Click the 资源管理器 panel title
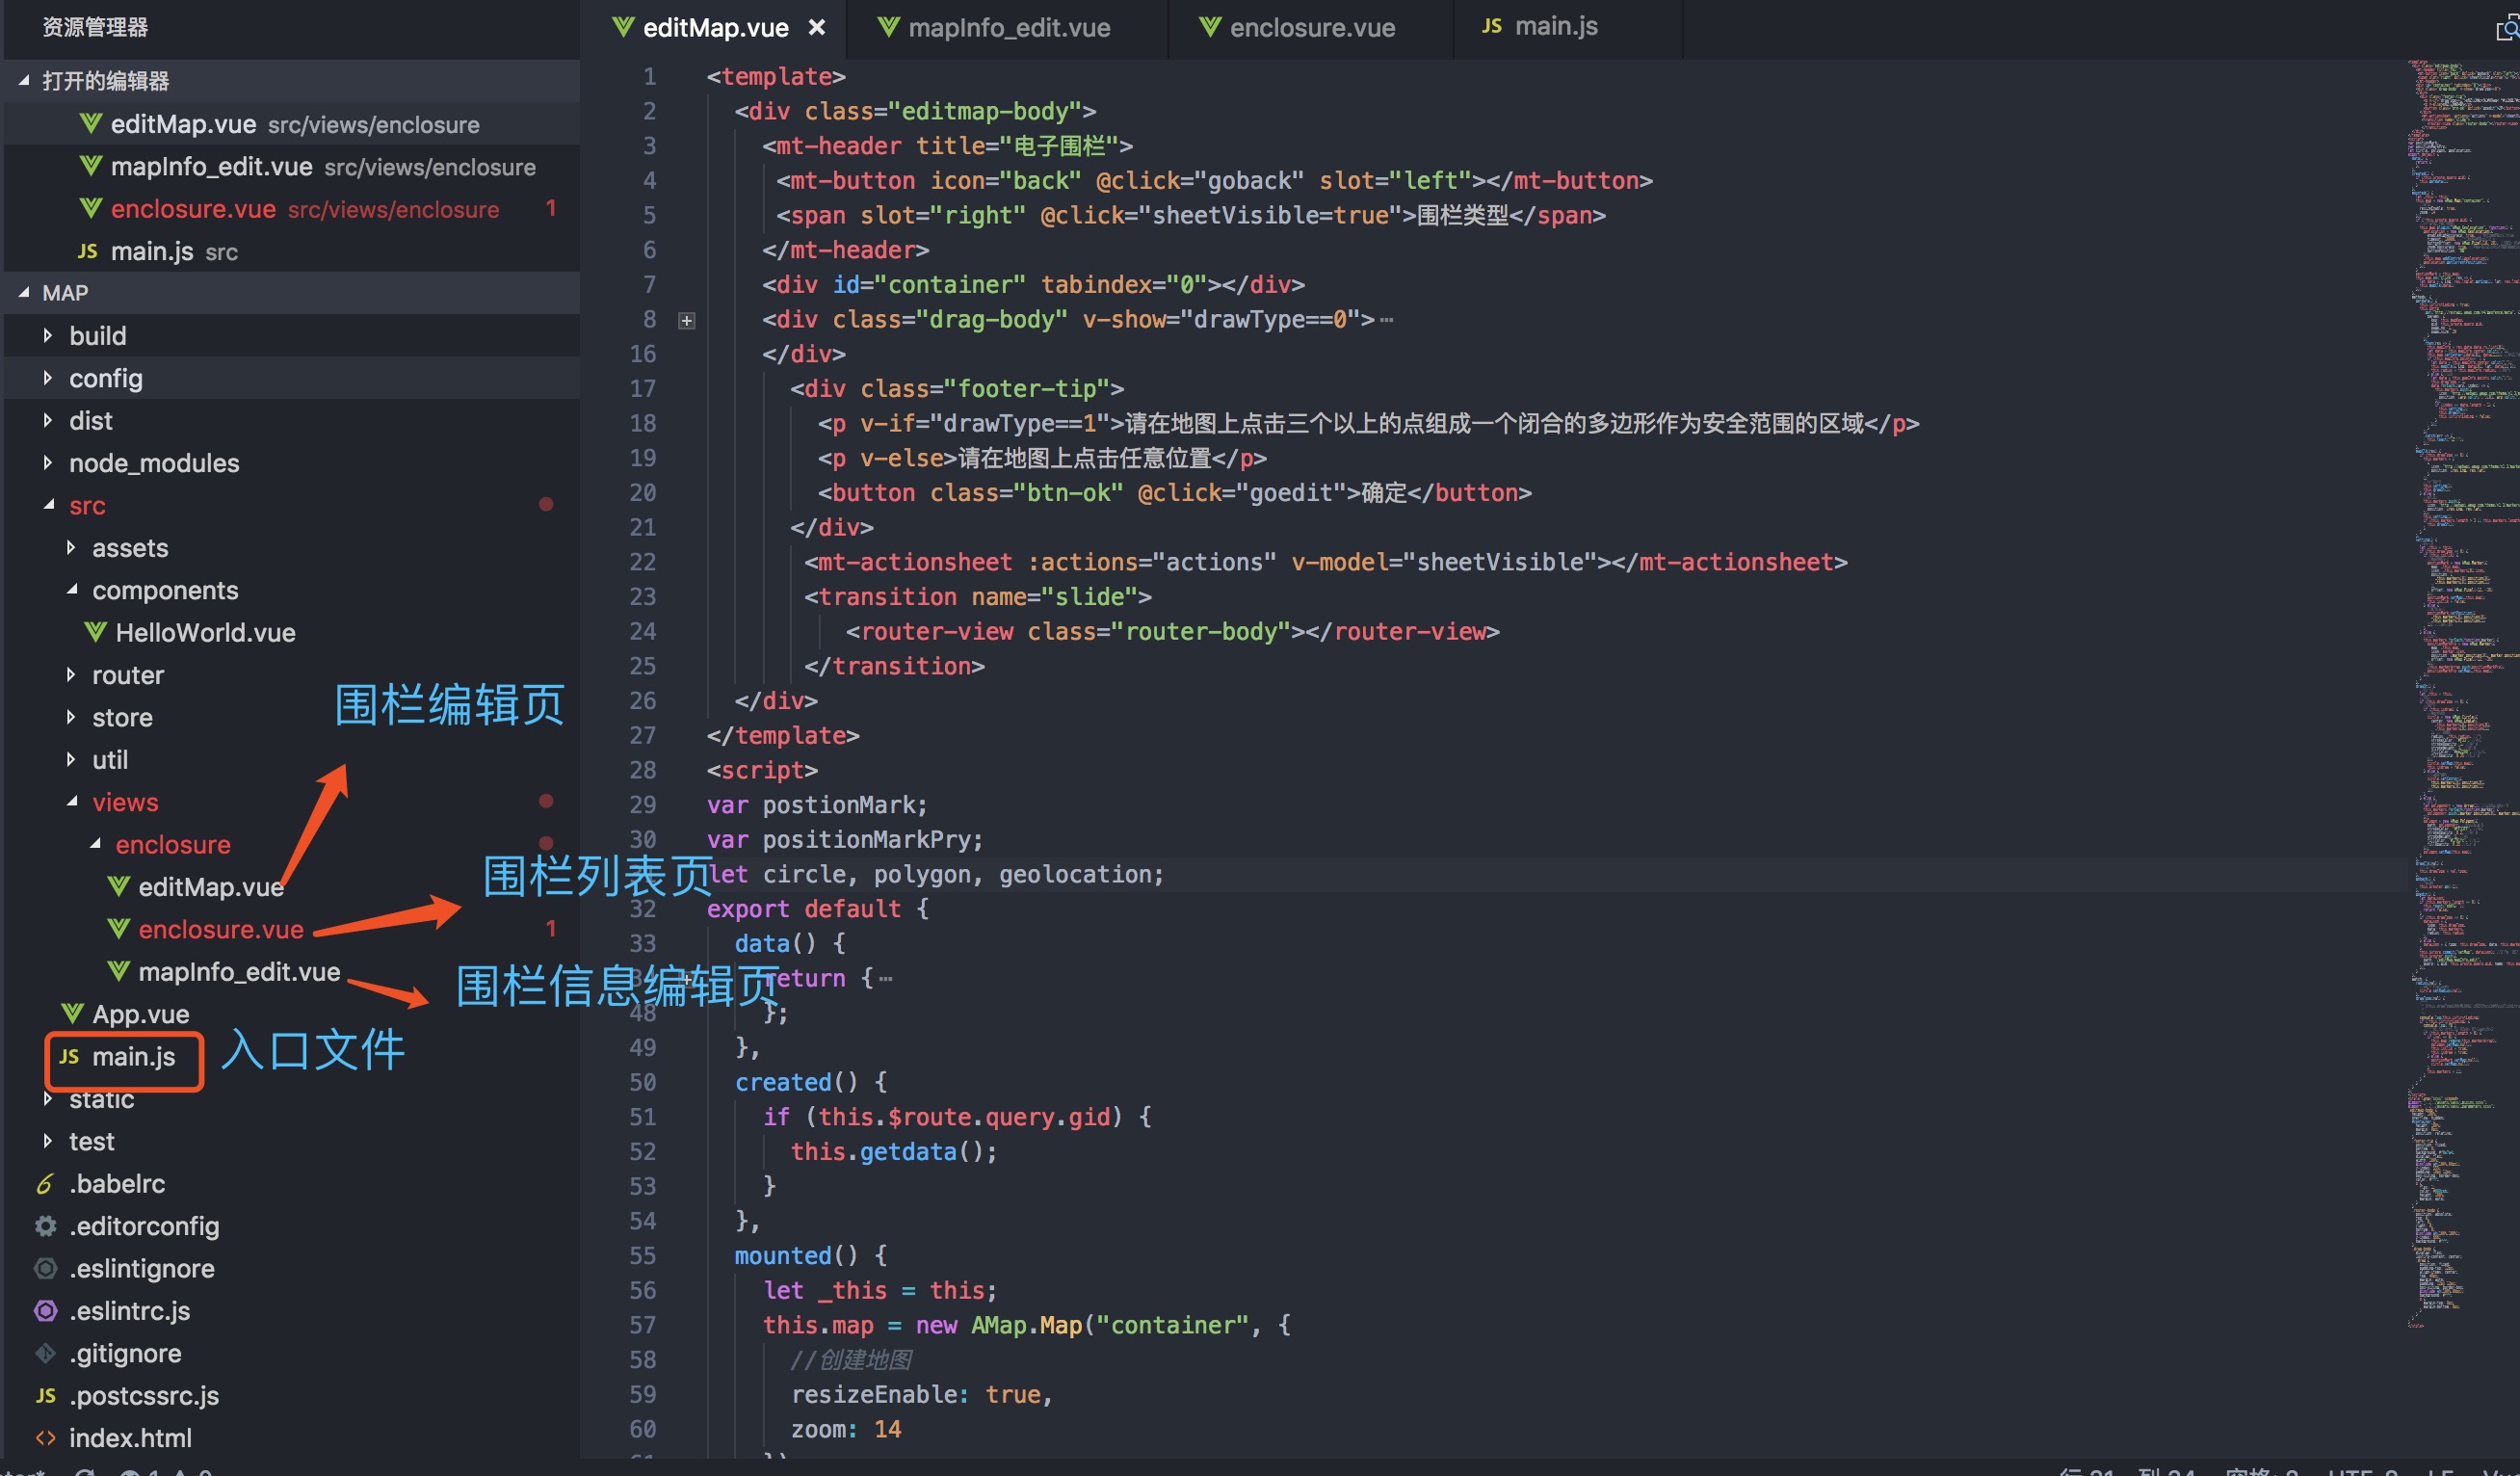 95,28
